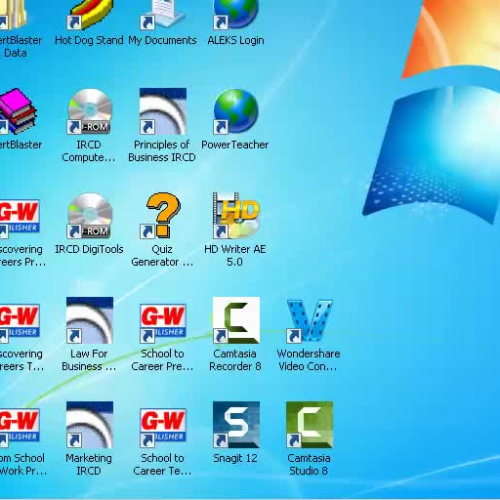500x500 pixels.
Task: Select the IRCD Compute... CD-ROM shortcut
Action: (x=89, y=112)
